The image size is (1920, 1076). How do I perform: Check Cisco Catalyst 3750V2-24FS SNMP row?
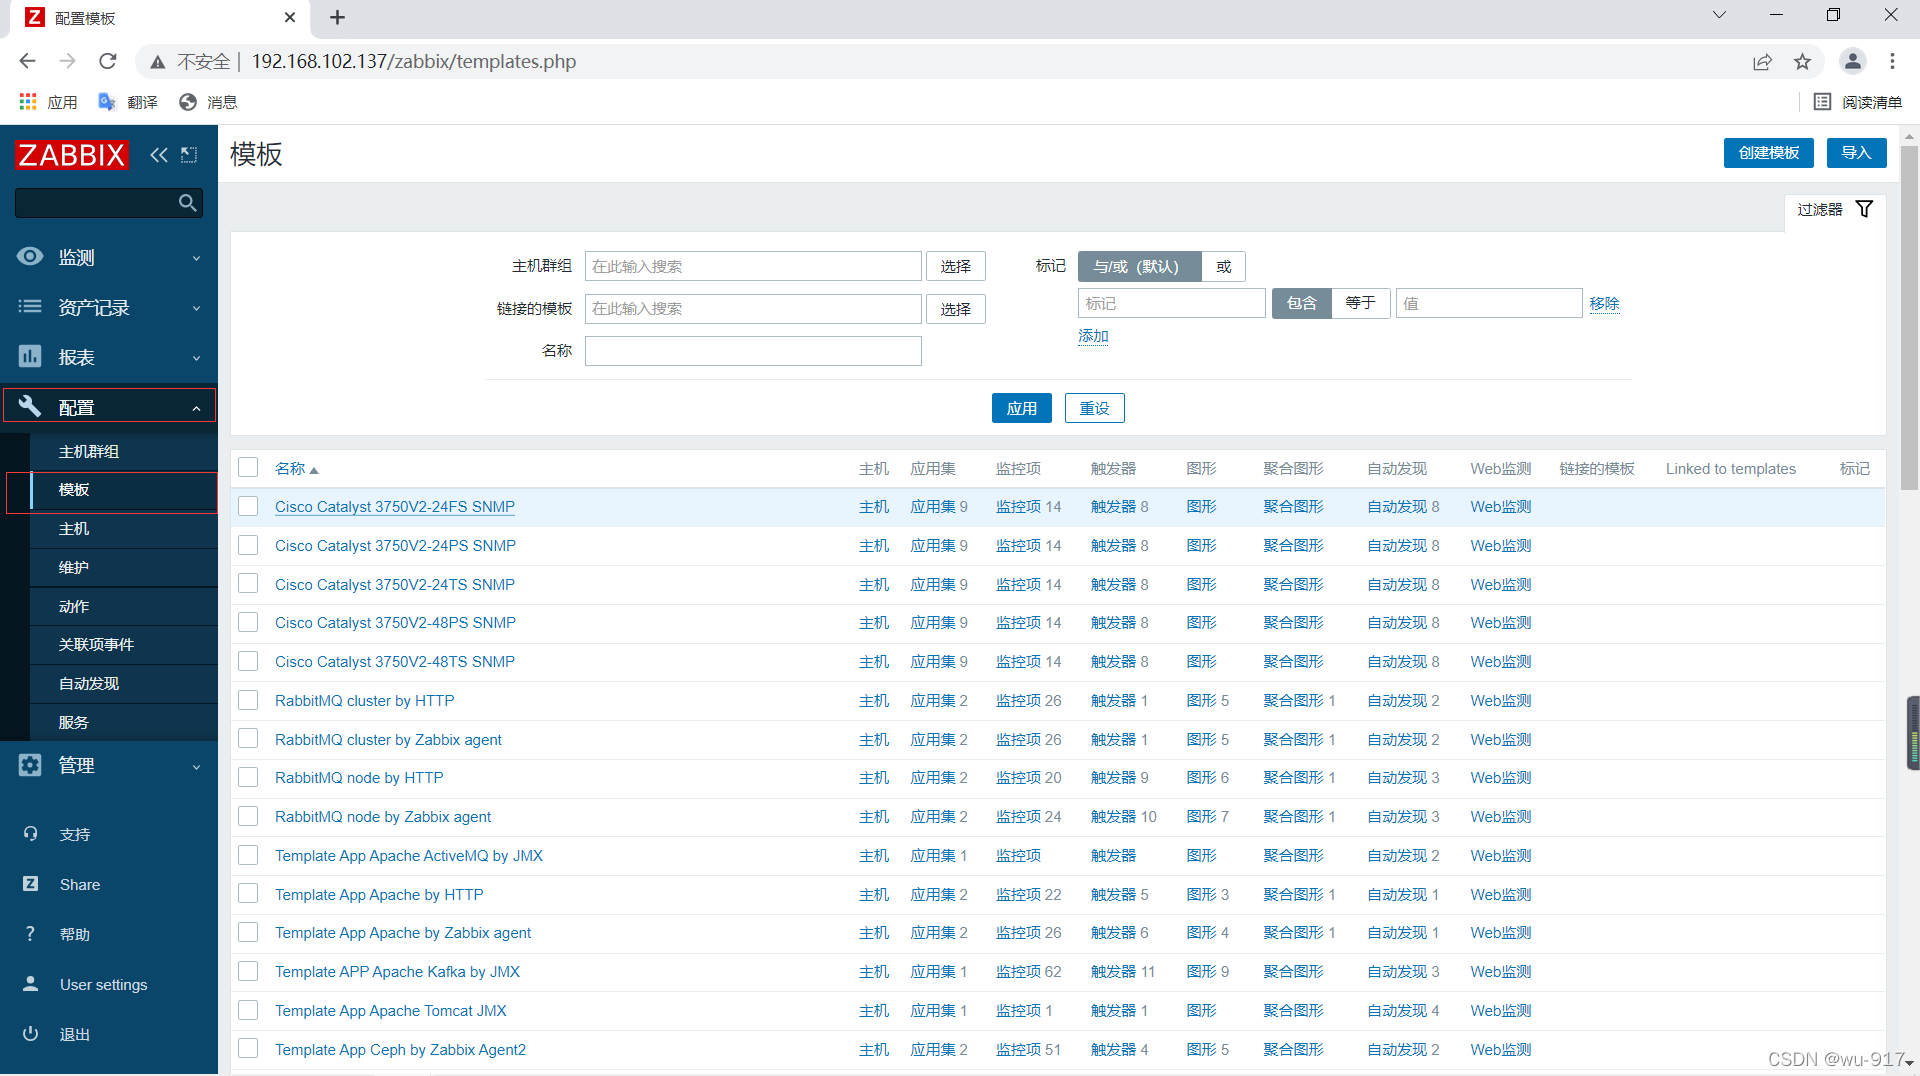(248, 507)
